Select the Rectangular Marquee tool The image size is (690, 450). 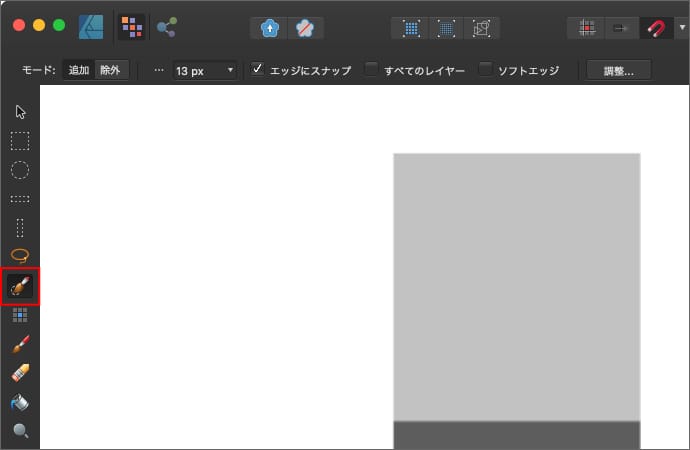pyautogui.click(x=20, y=141)
